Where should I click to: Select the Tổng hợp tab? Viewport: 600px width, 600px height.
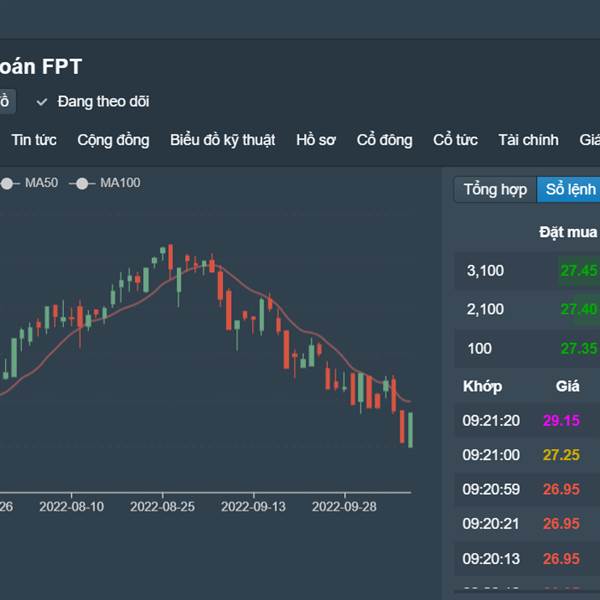[495, 189]
